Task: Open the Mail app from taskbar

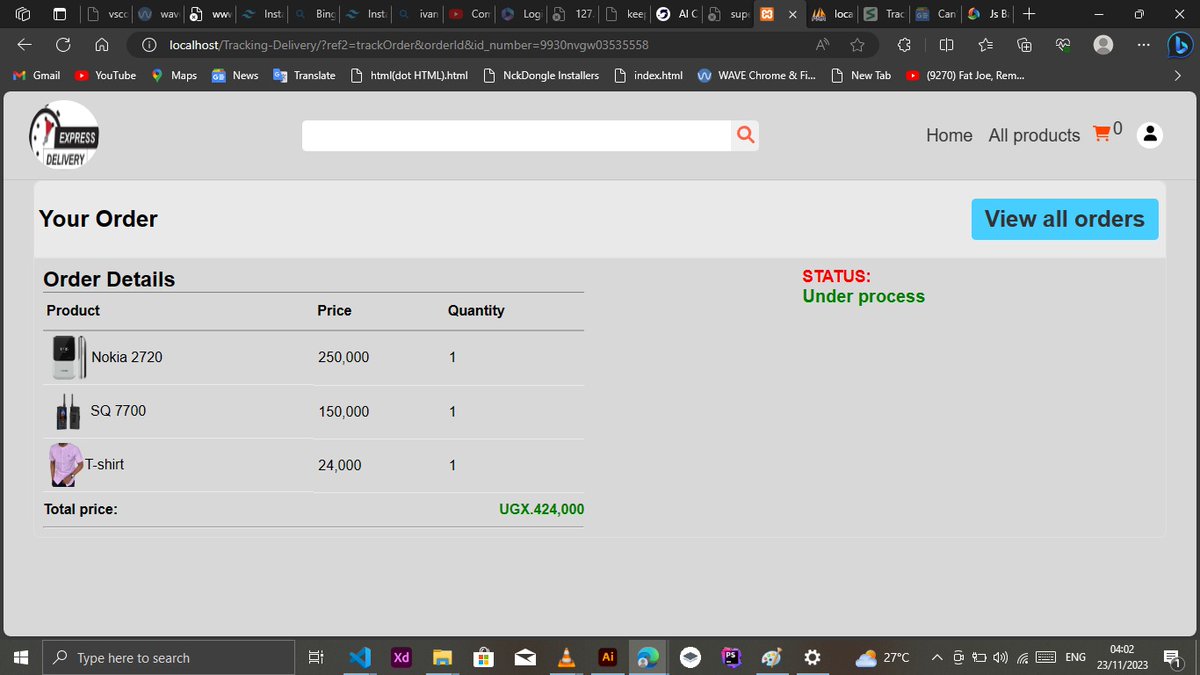Action: pos(524,657)
